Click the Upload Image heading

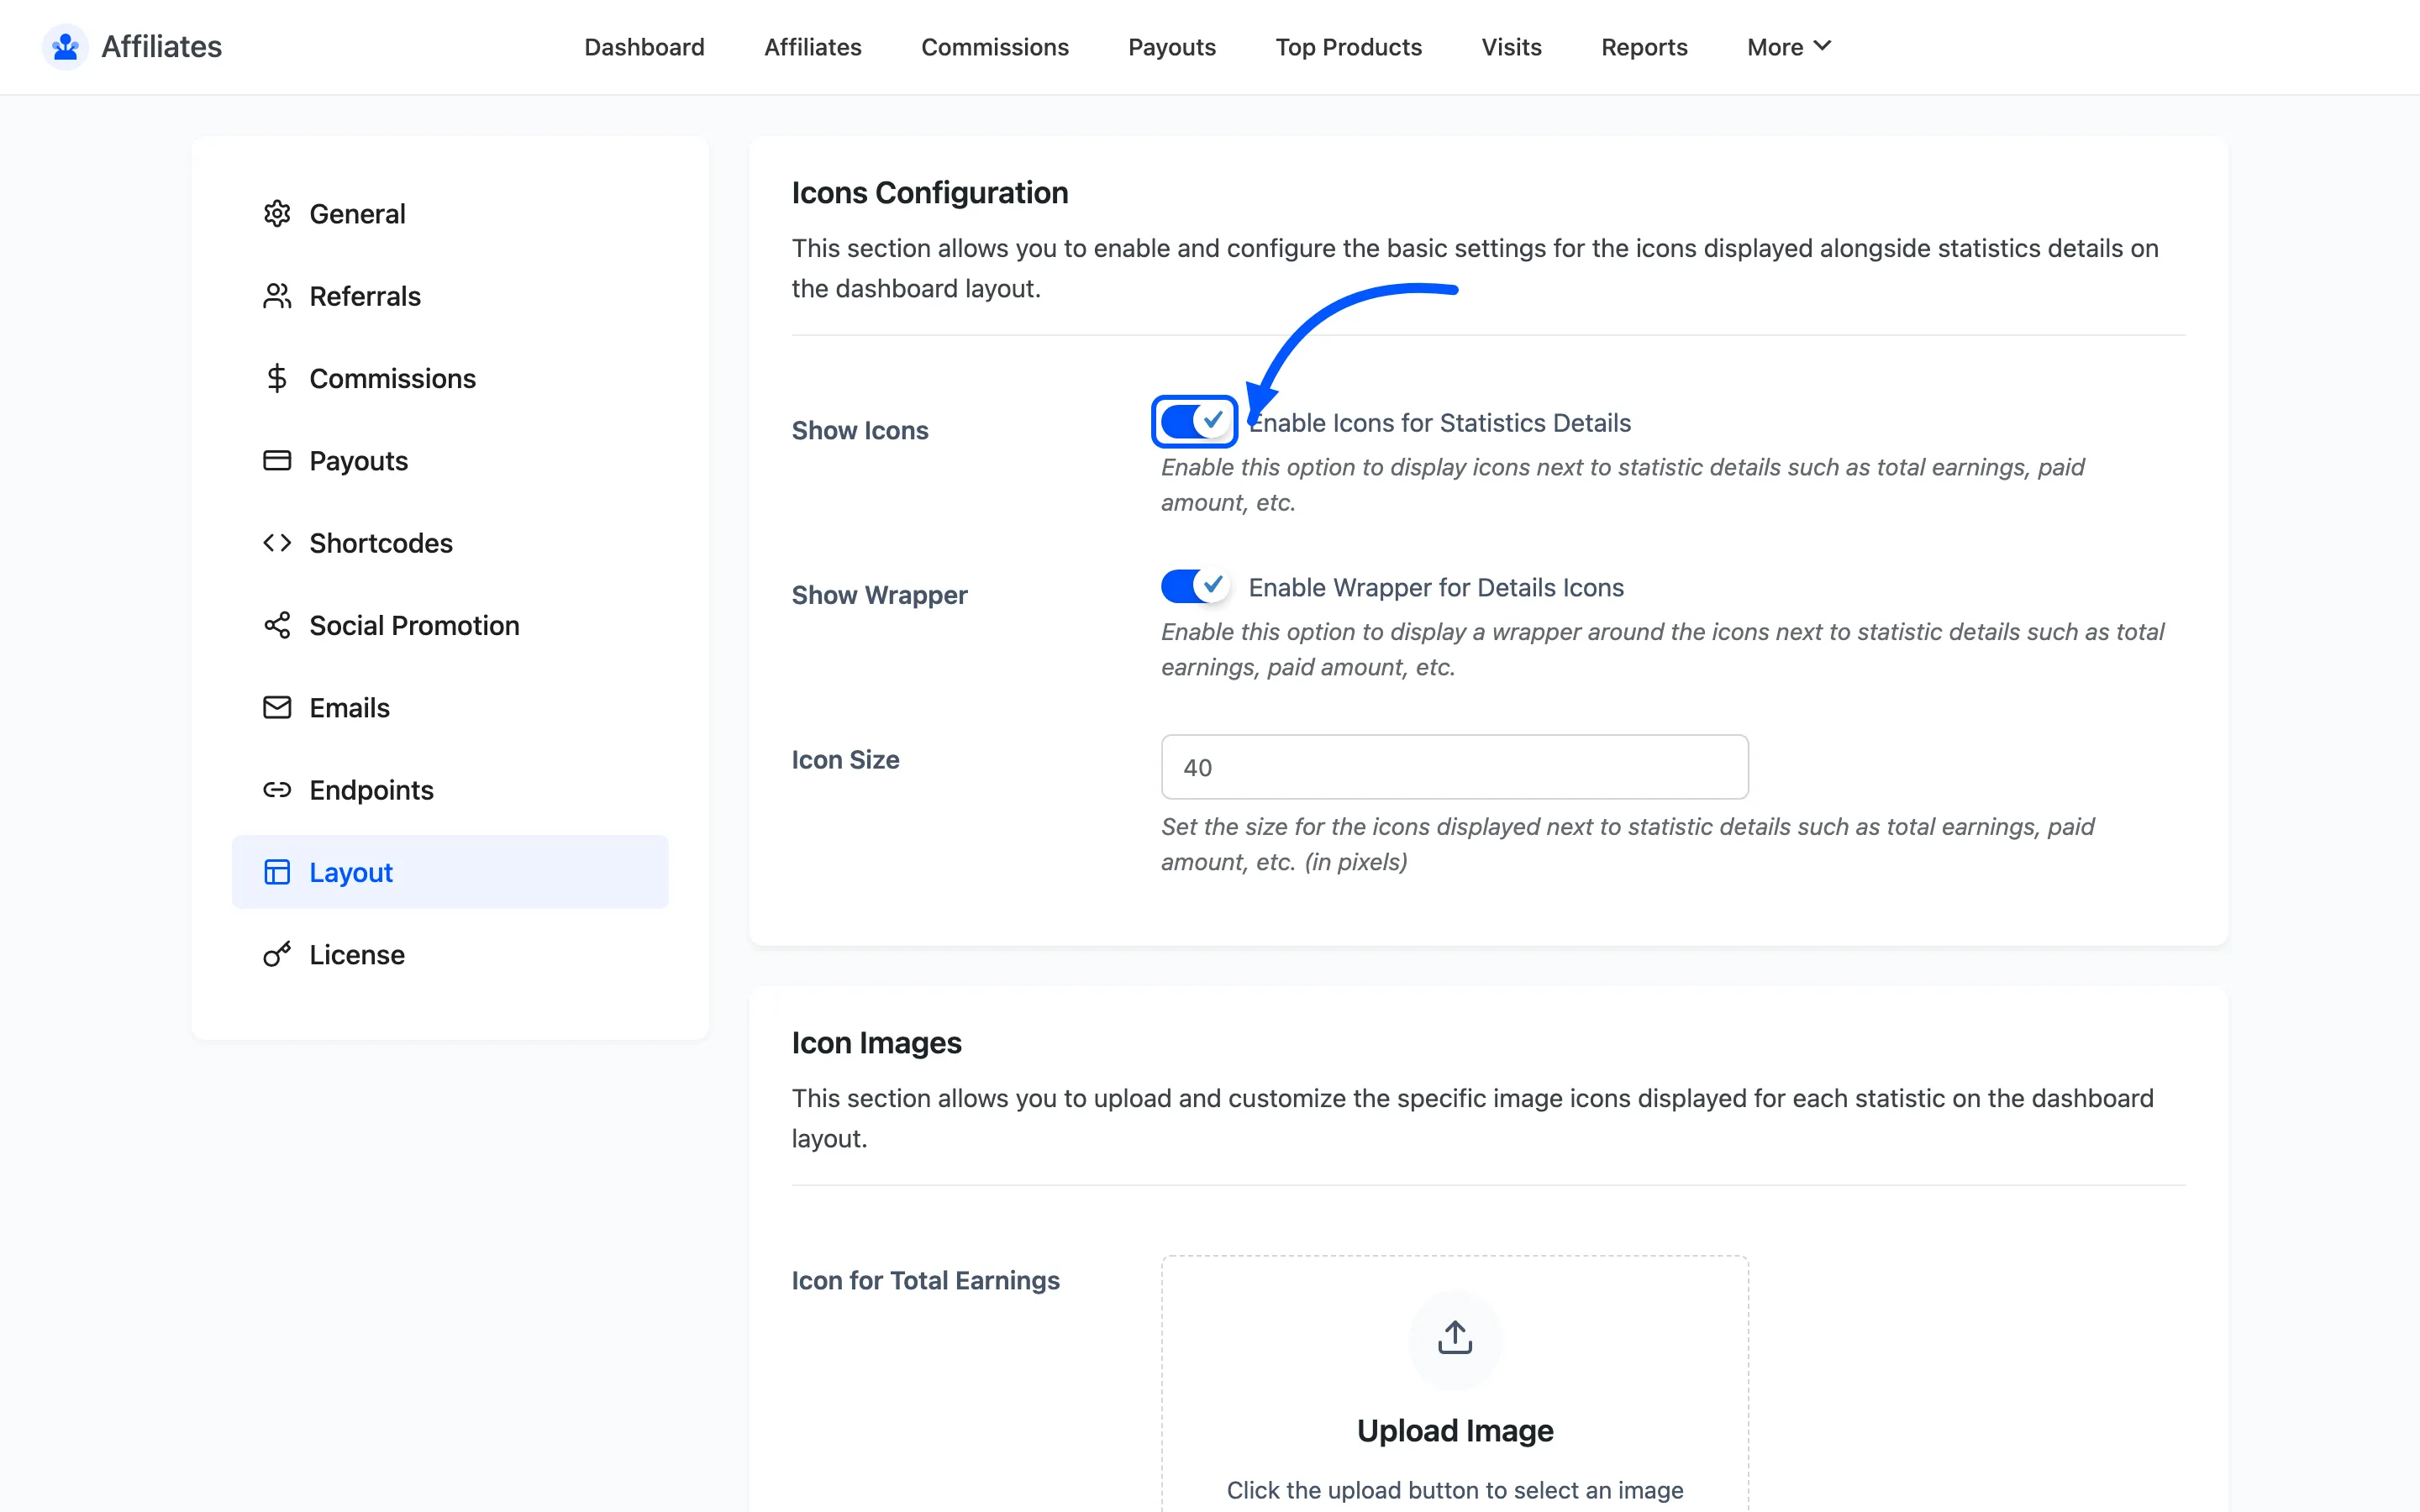[x=1455, y=1431]
